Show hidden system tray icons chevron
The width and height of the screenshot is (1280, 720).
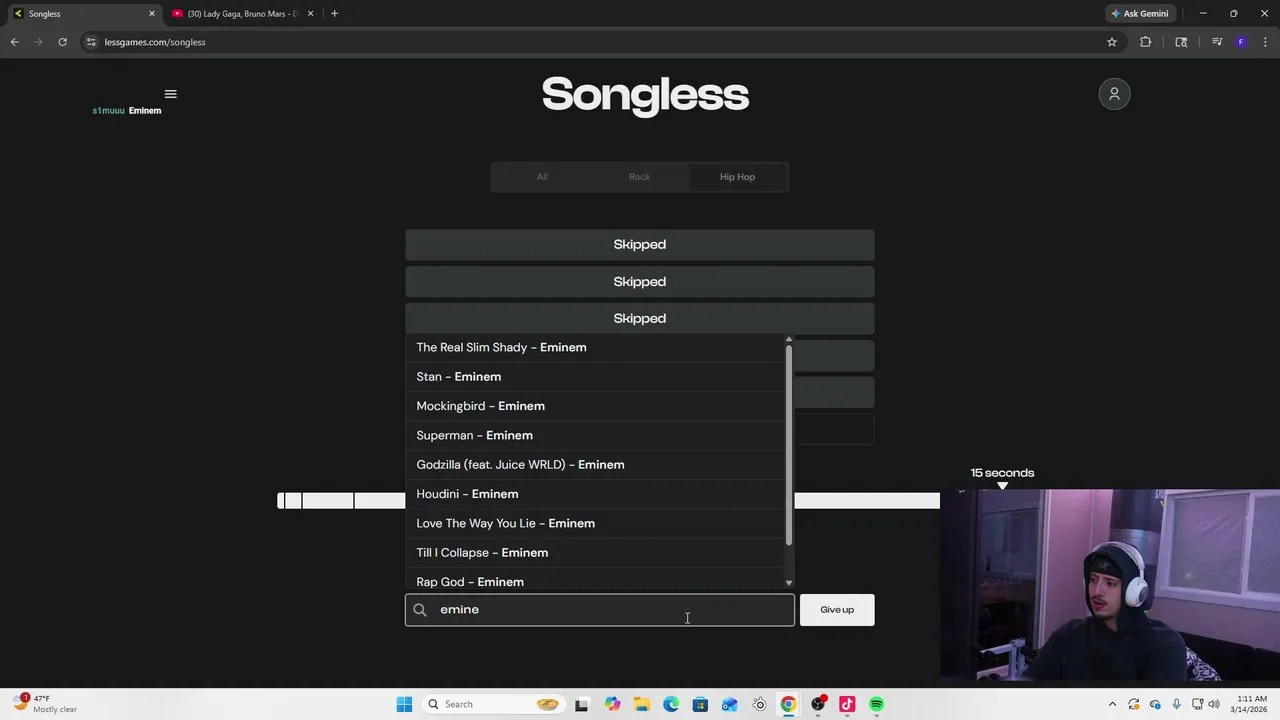pos(1112,704)
